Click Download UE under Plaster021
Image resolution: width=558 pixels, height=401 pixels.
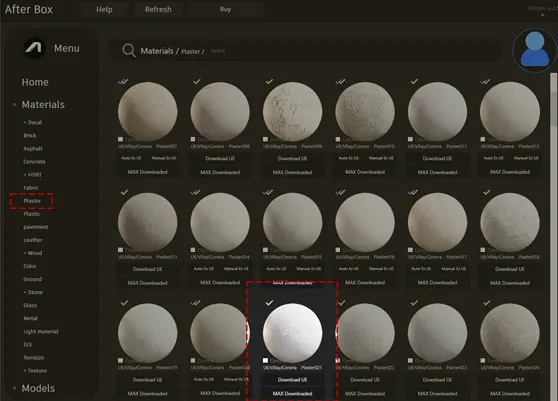293,380
